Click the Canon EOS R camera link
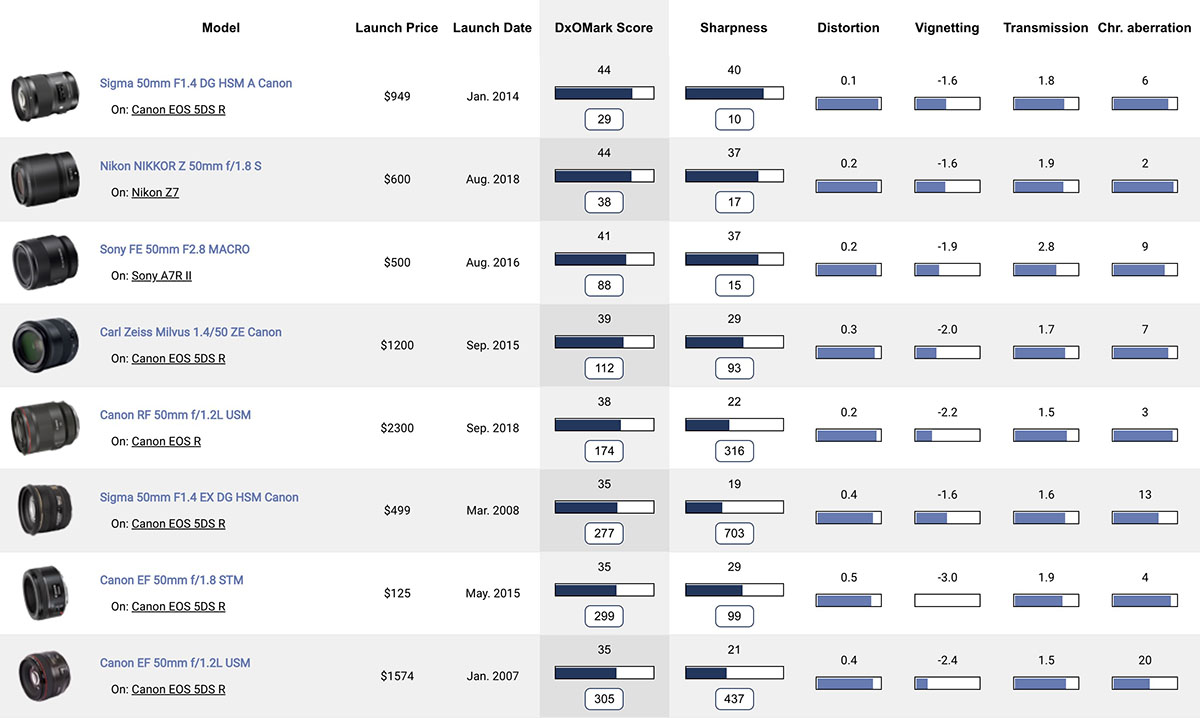The image size is (1200, 718). point(166,441)
